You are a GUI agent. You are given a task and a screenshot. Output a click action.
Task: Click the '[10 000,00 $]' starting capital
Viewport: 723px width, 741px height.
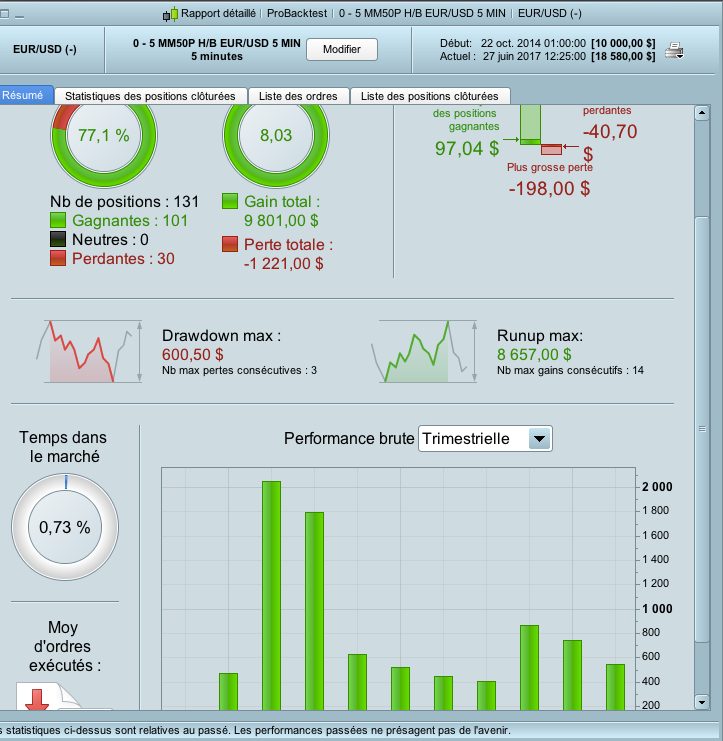point(623,43)
